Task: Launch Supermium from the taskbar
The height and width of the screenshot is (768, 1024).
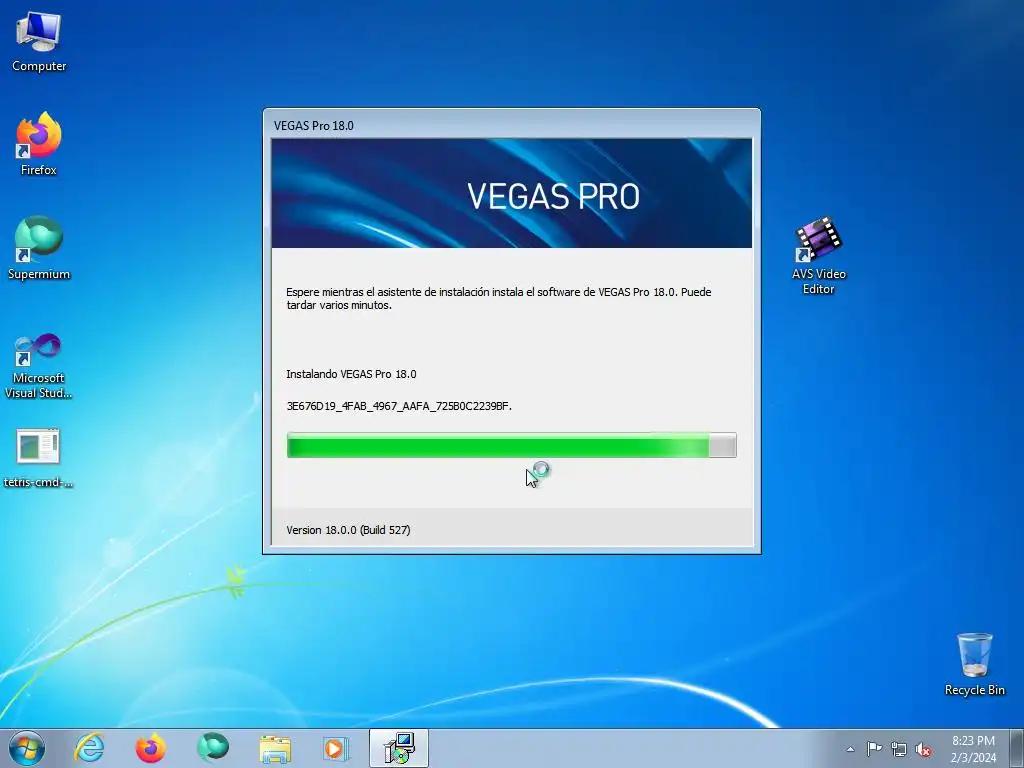Action: click(x=212, y=748)
